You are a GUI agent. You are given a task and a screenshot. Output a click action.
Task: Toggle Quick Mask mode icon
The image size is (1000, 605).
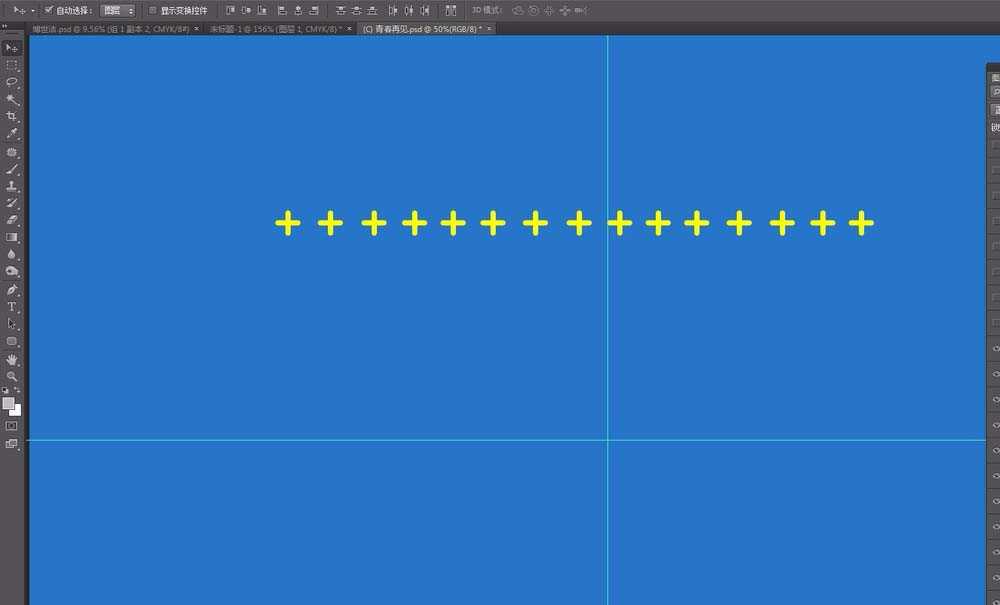[x=12, y=426]
